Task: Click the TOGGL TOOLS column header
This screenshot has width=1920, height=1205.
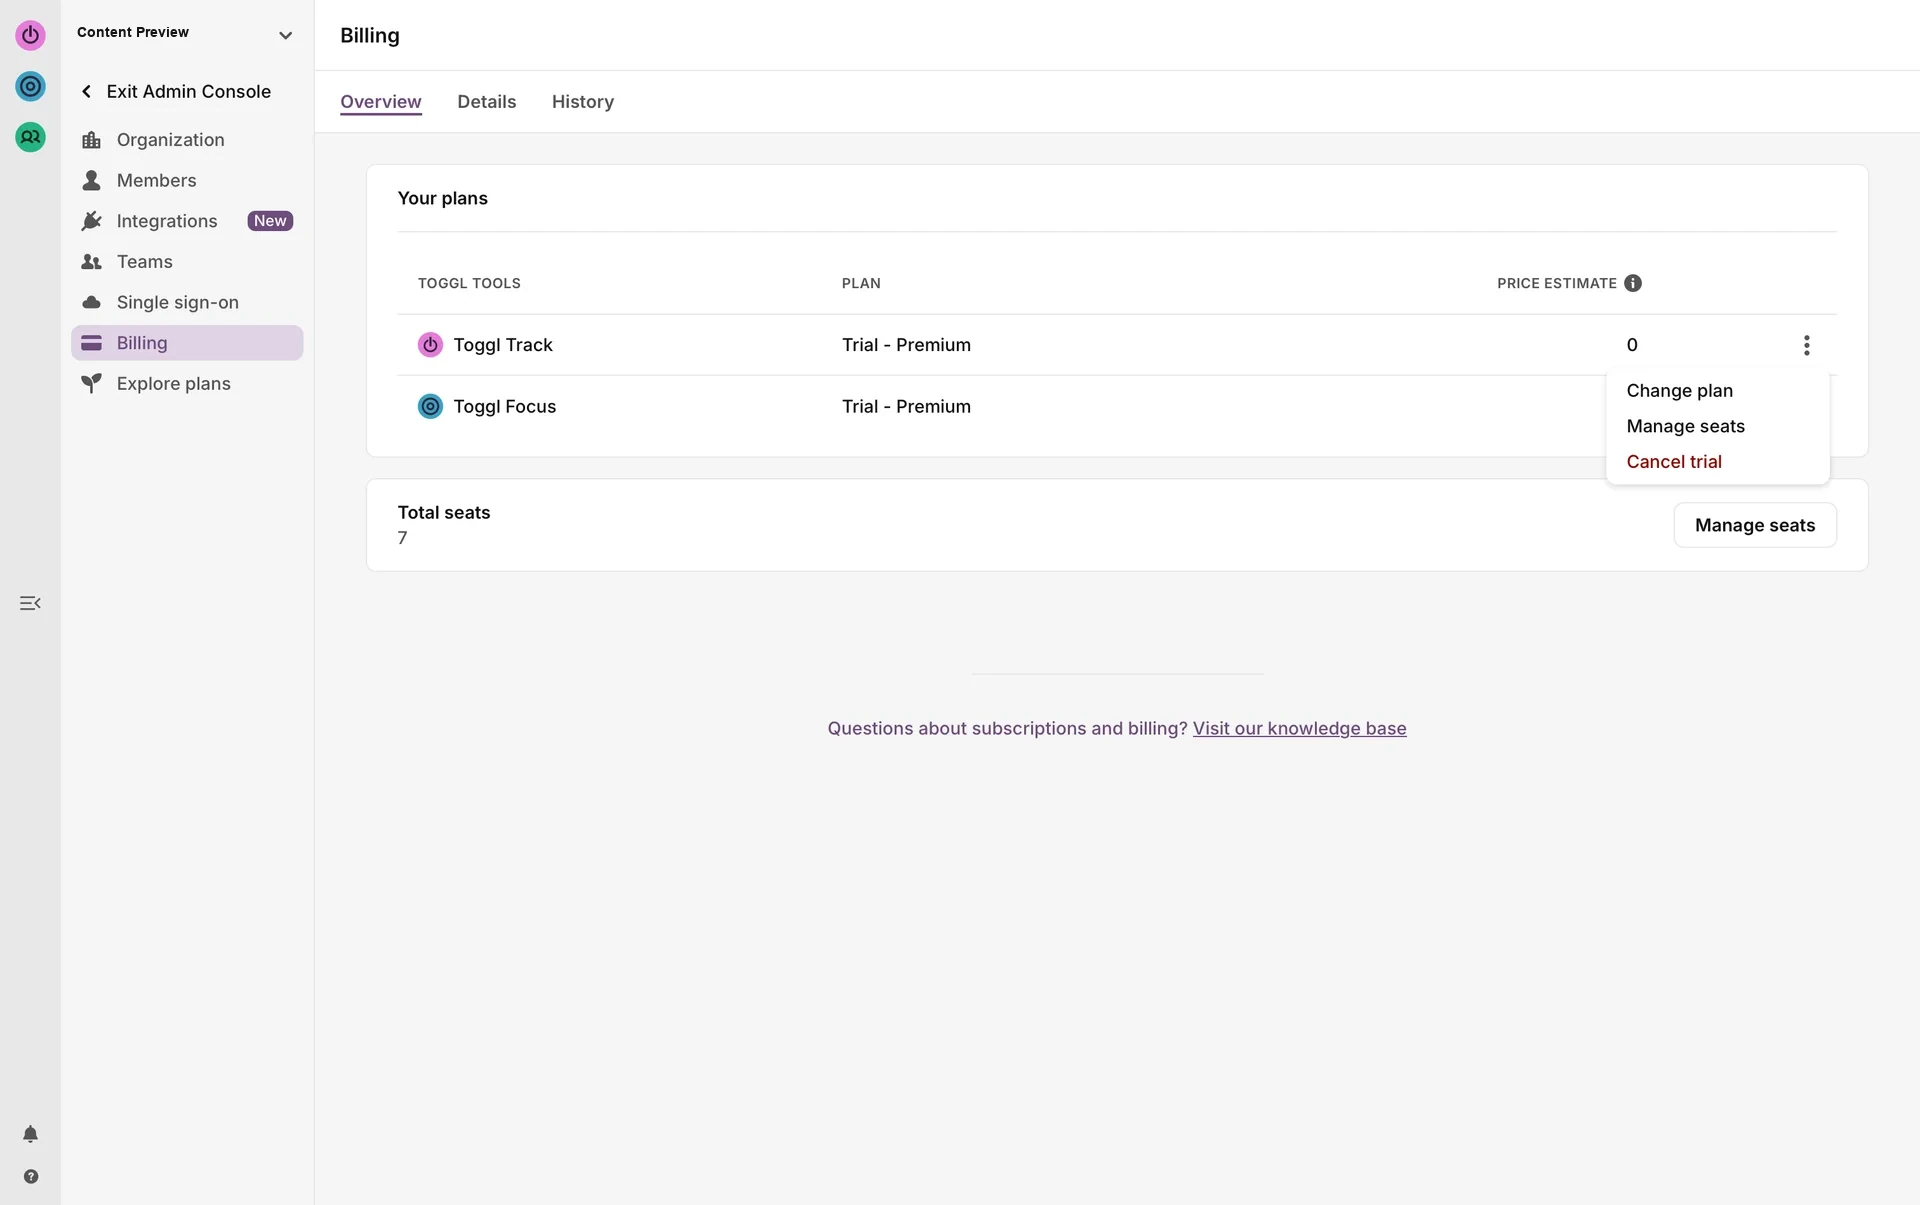Action: coord(469,283)
